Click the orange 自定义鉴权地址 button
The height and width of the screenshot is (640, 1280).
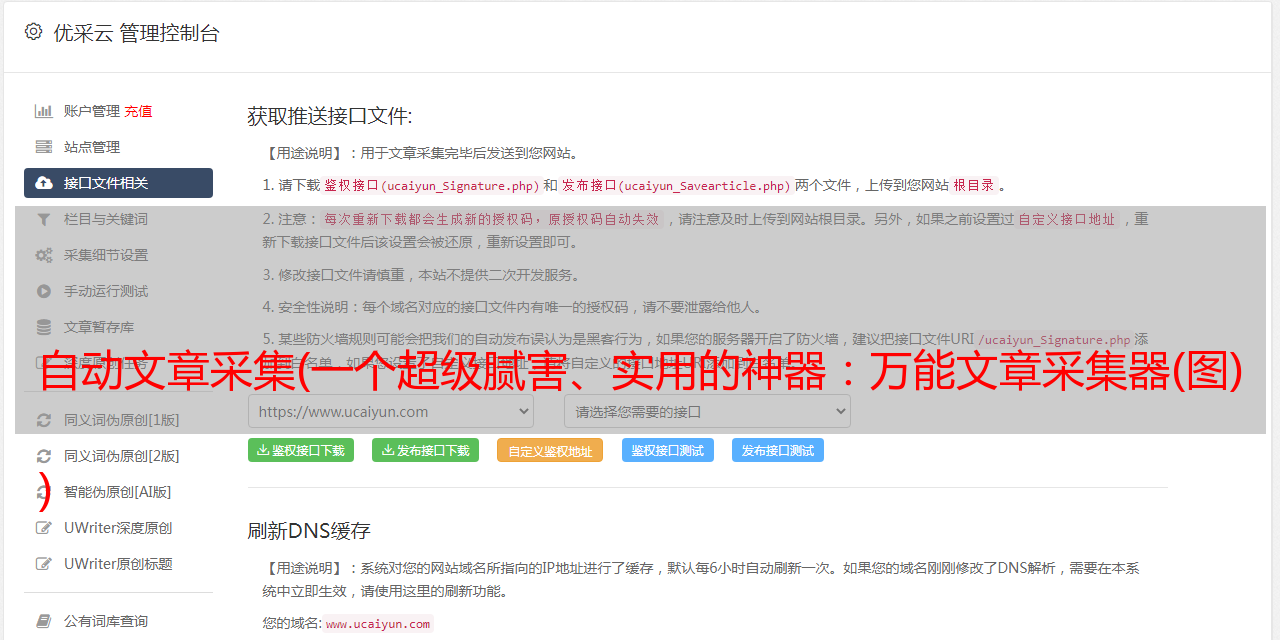pos(550,450)
